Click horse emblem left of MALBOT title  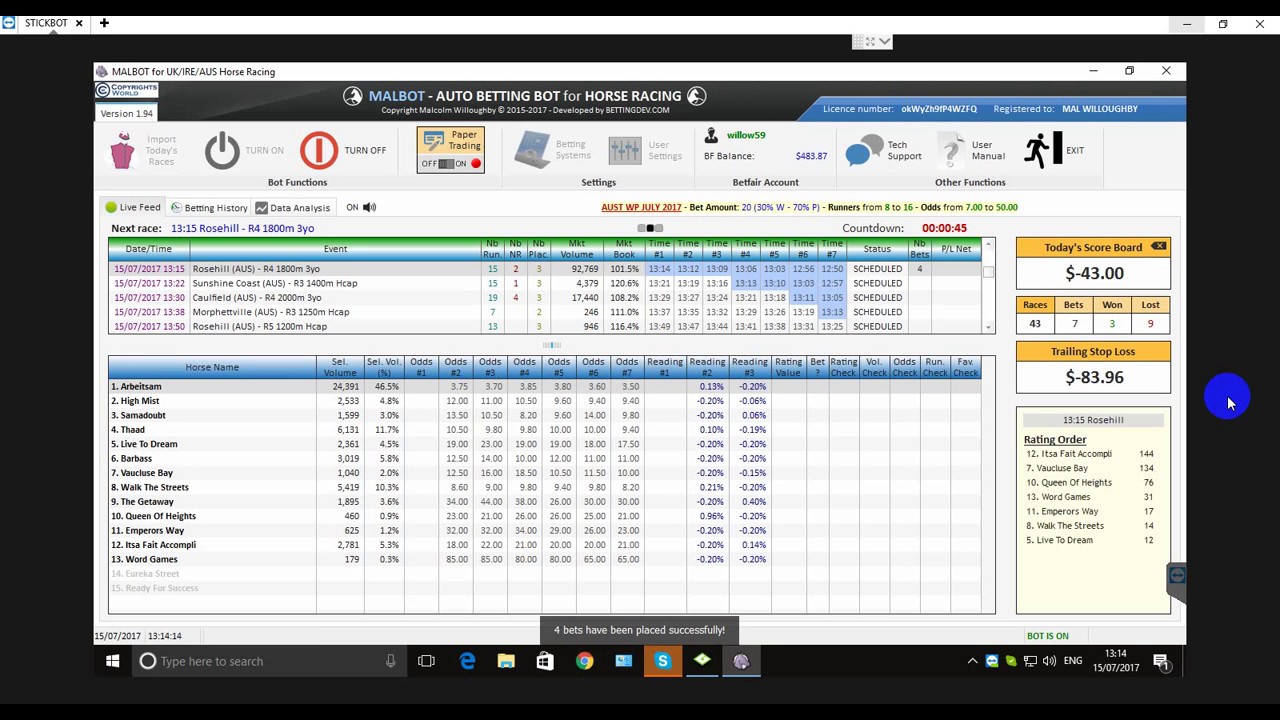pyautogui.click(x=353, y=96)
